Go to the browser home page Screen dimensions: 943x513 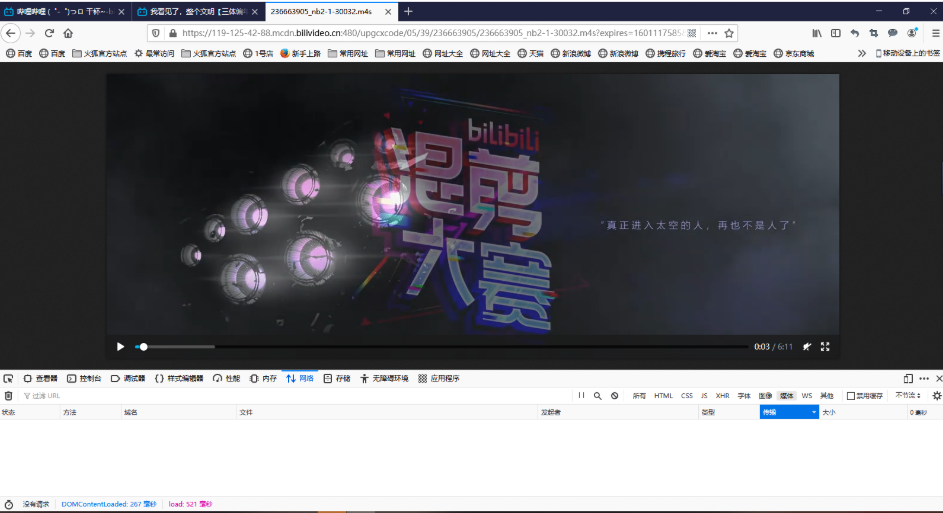68,33
